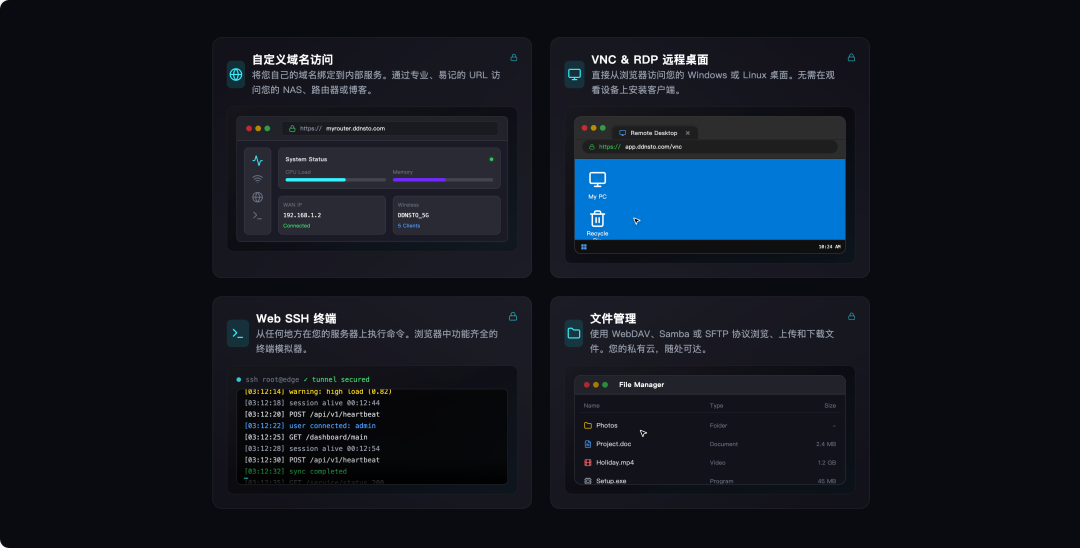
Task: Click the myrouter.ddnsto.com address bar
Action: 389,128
